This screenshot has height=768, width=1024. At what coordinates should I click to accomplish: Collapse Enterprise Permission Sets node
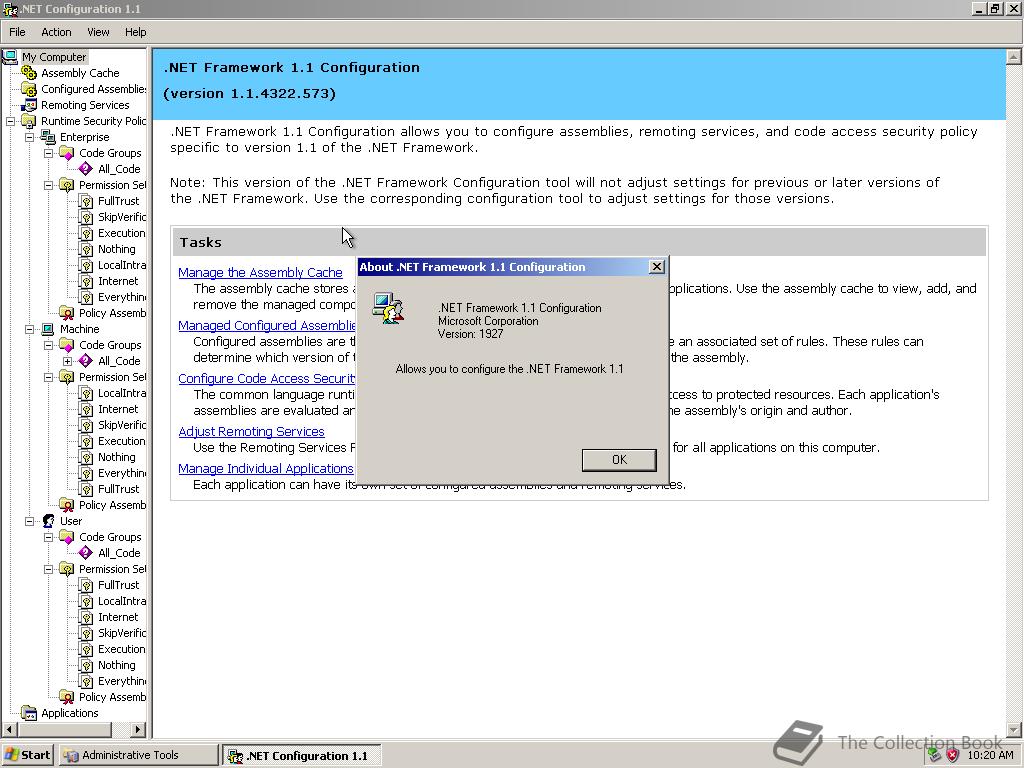pyautogui.click(x=48, y=185)
